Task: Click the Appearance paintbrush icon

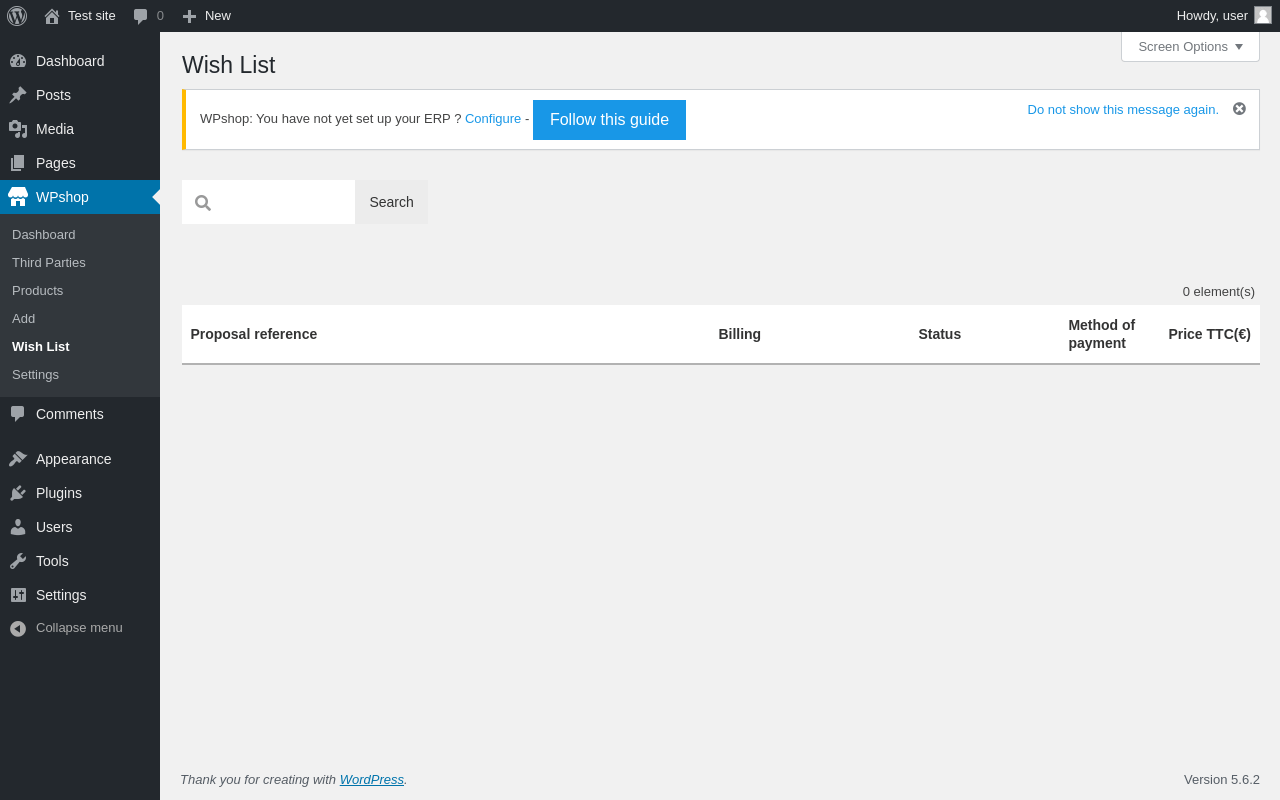Action: 18,459
